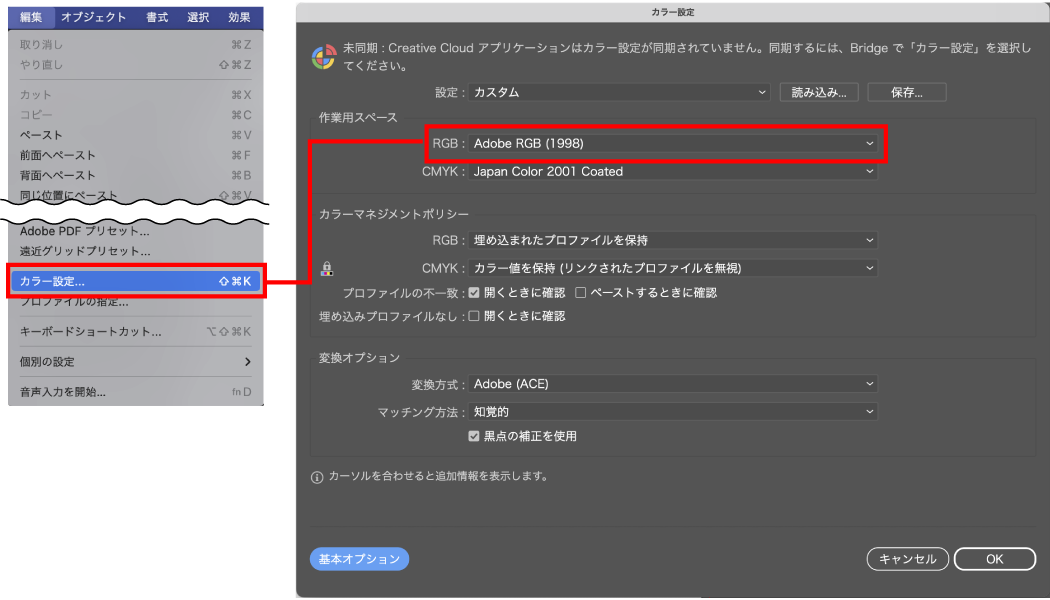Choose 背面へペースト menu item

[x=136, y=175]
